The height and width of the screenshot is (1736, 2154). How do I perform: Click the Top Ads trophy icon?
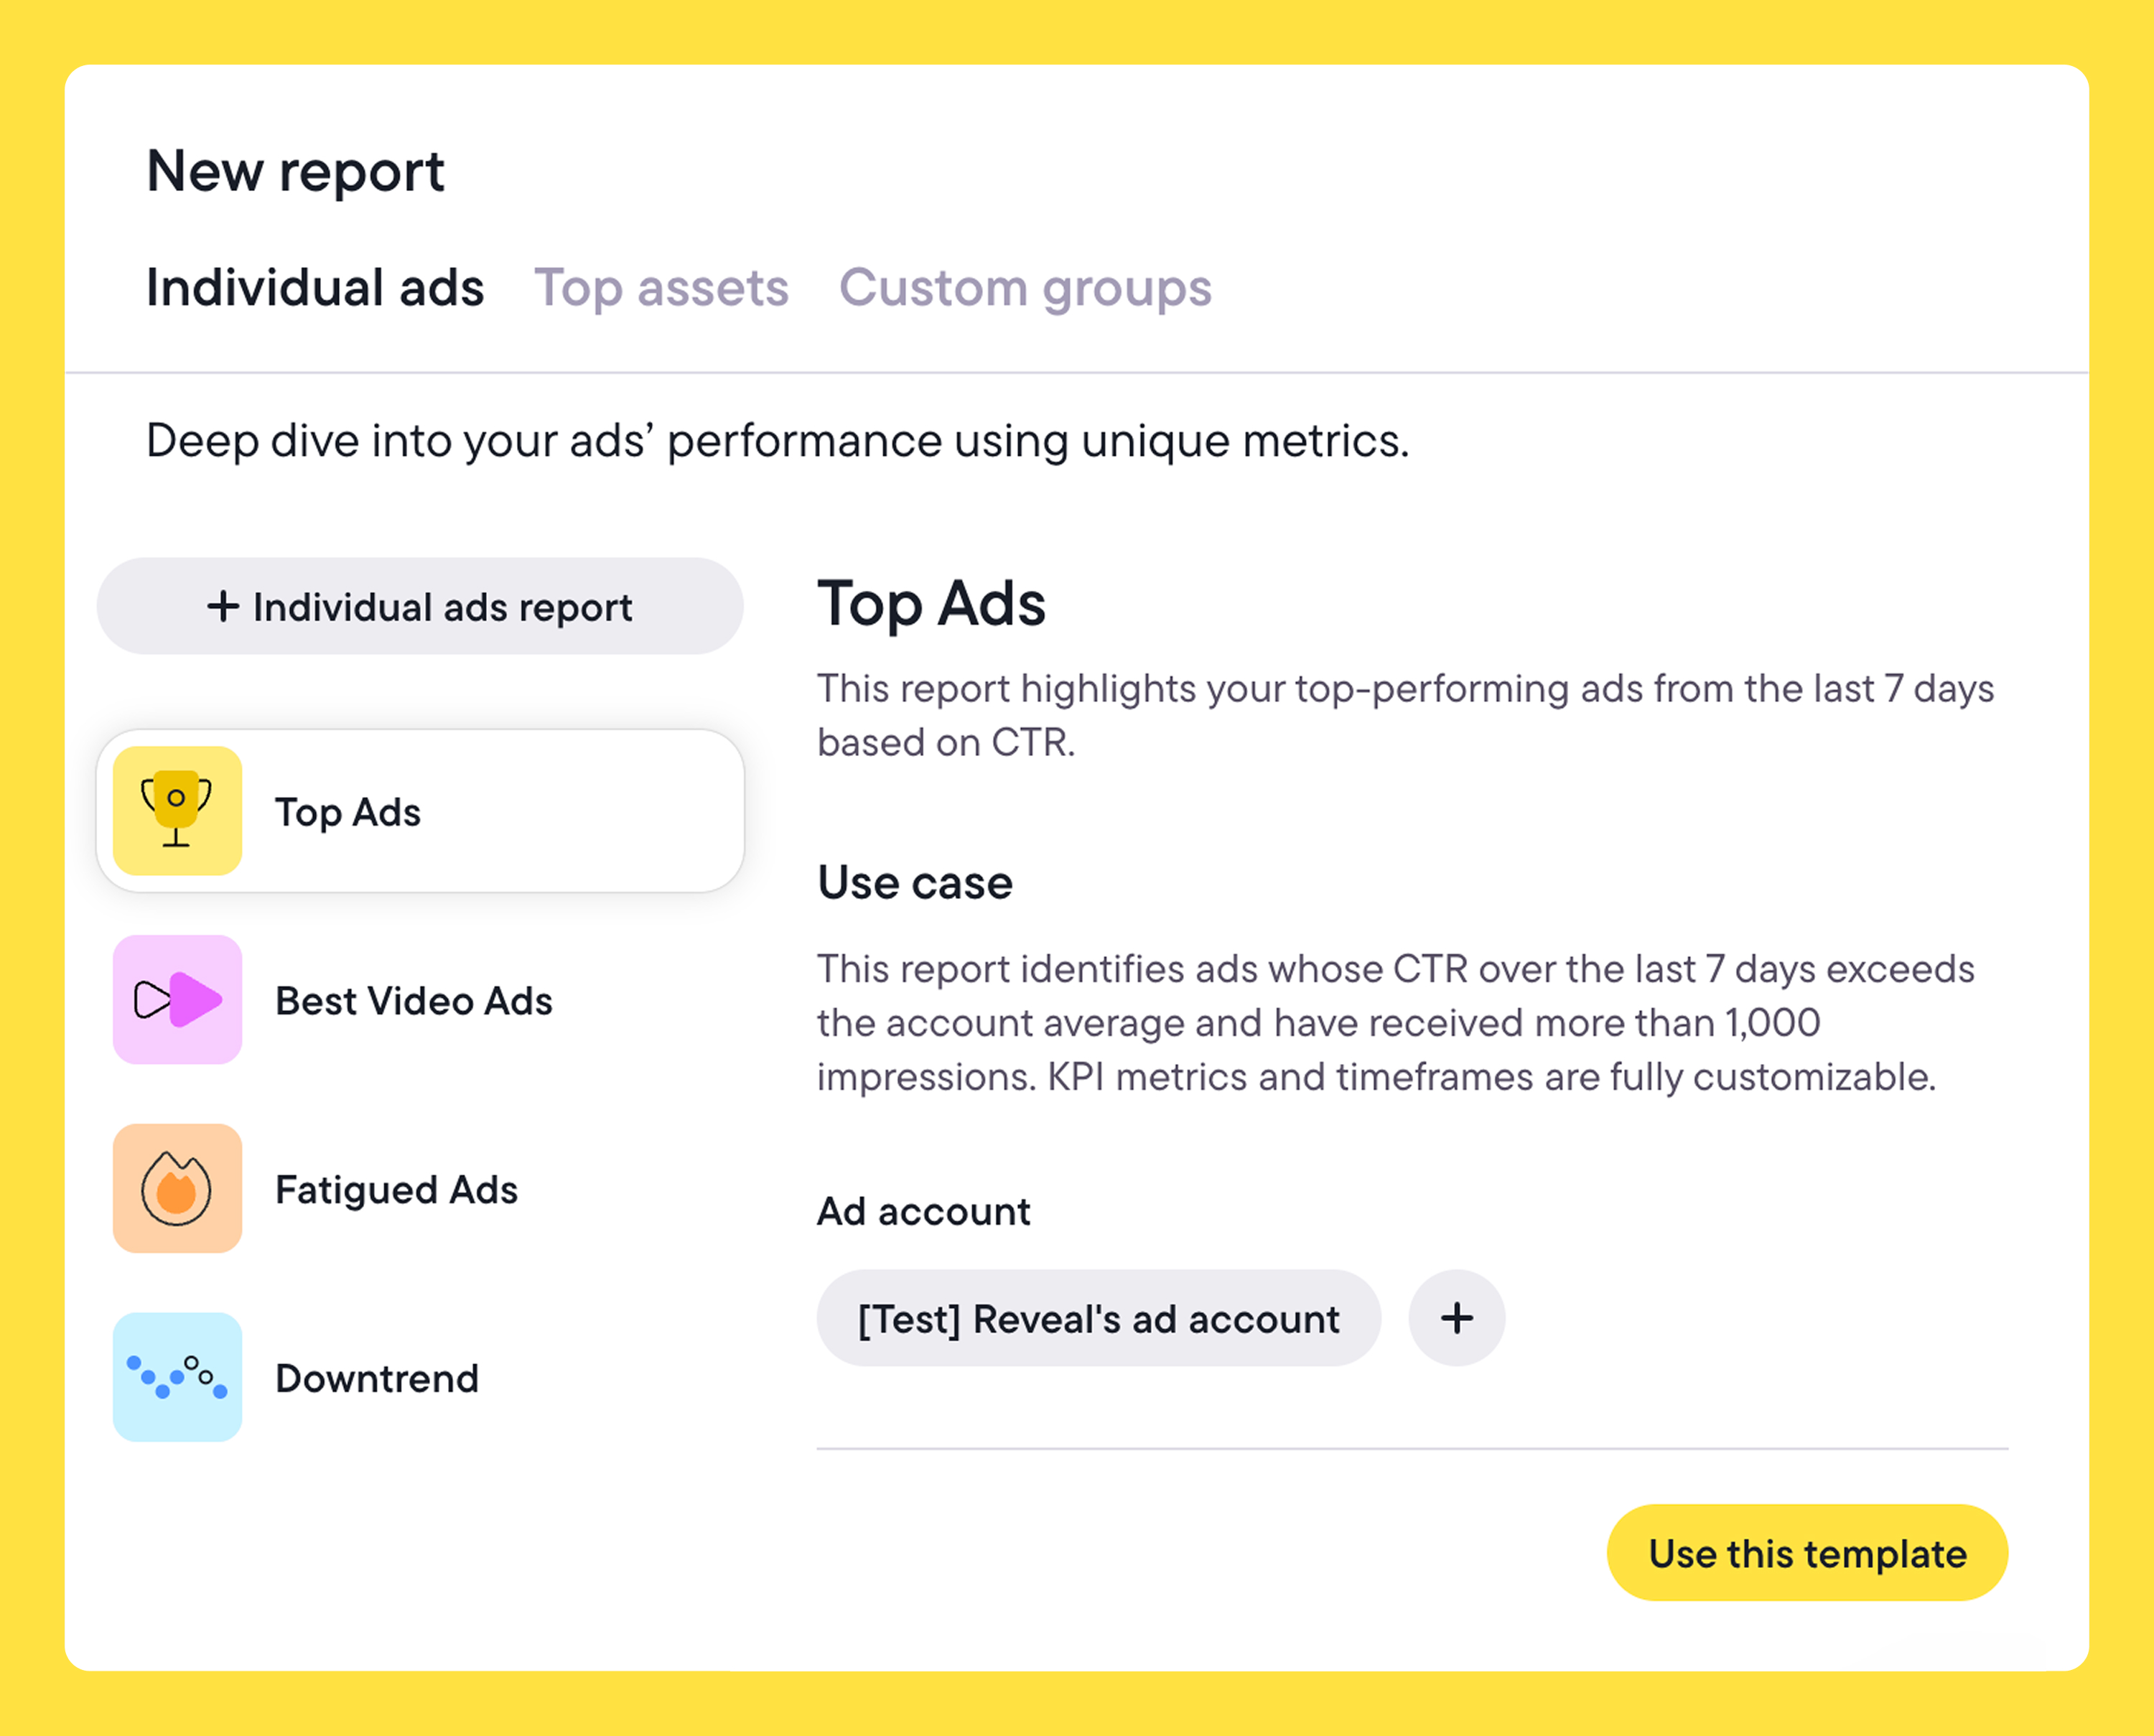click(177, 810)
